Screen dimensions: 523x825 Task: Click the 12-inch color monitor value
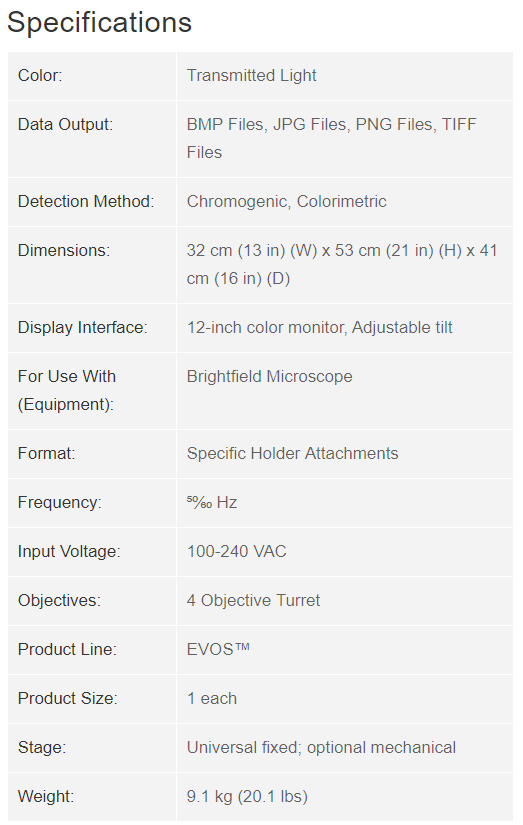coord(319,327)
